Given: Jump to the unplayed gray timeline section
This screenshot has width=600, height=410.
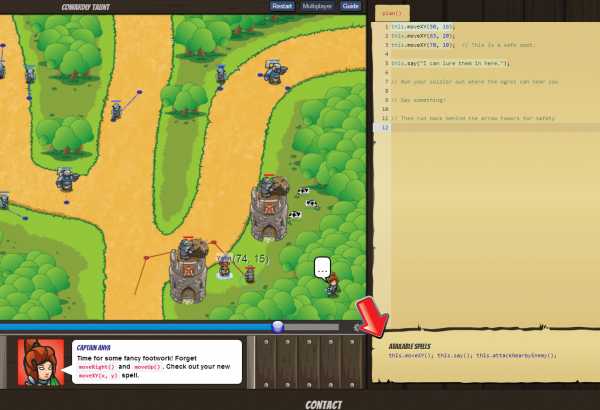Looking at the screenshot, I should (x=312, y=327).
